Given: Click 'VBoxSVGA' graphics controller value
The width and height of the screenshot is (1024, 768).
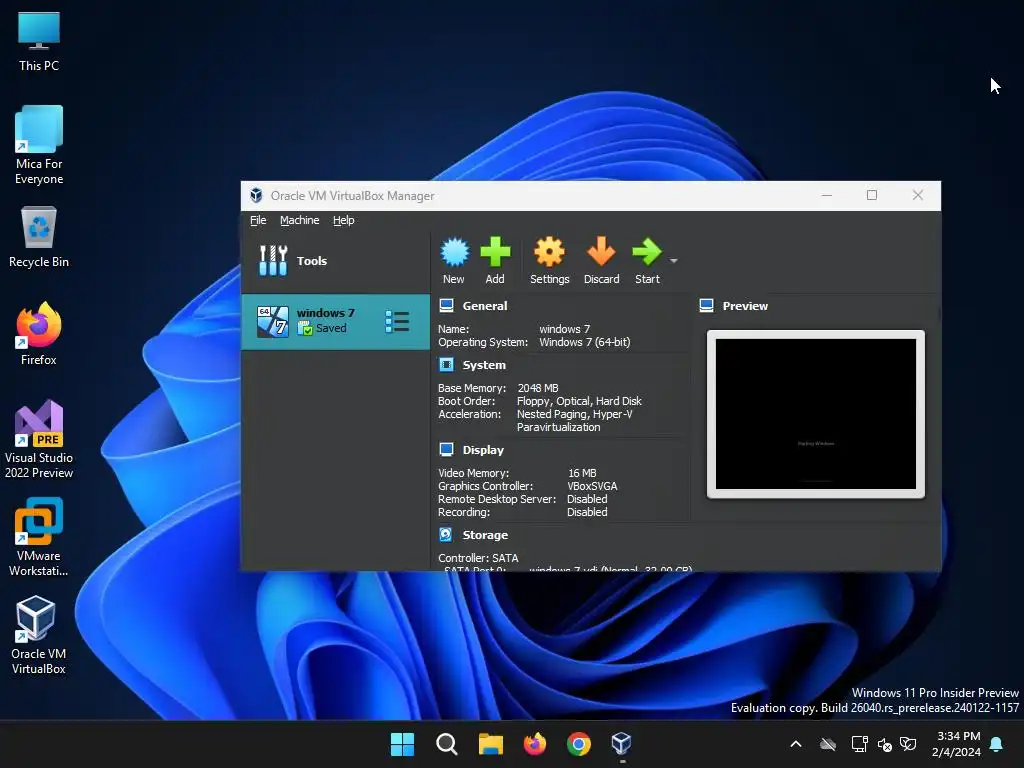Looking at the screenshot, I should (592, 486).
